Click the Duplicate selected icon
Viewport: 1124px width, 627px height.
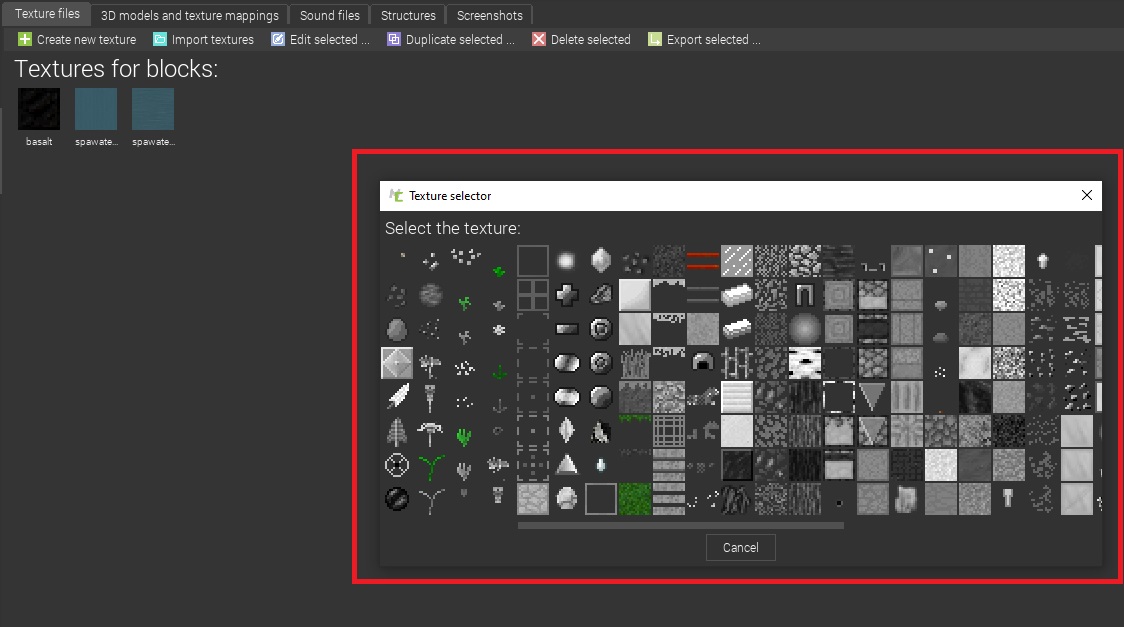point(394,39)
